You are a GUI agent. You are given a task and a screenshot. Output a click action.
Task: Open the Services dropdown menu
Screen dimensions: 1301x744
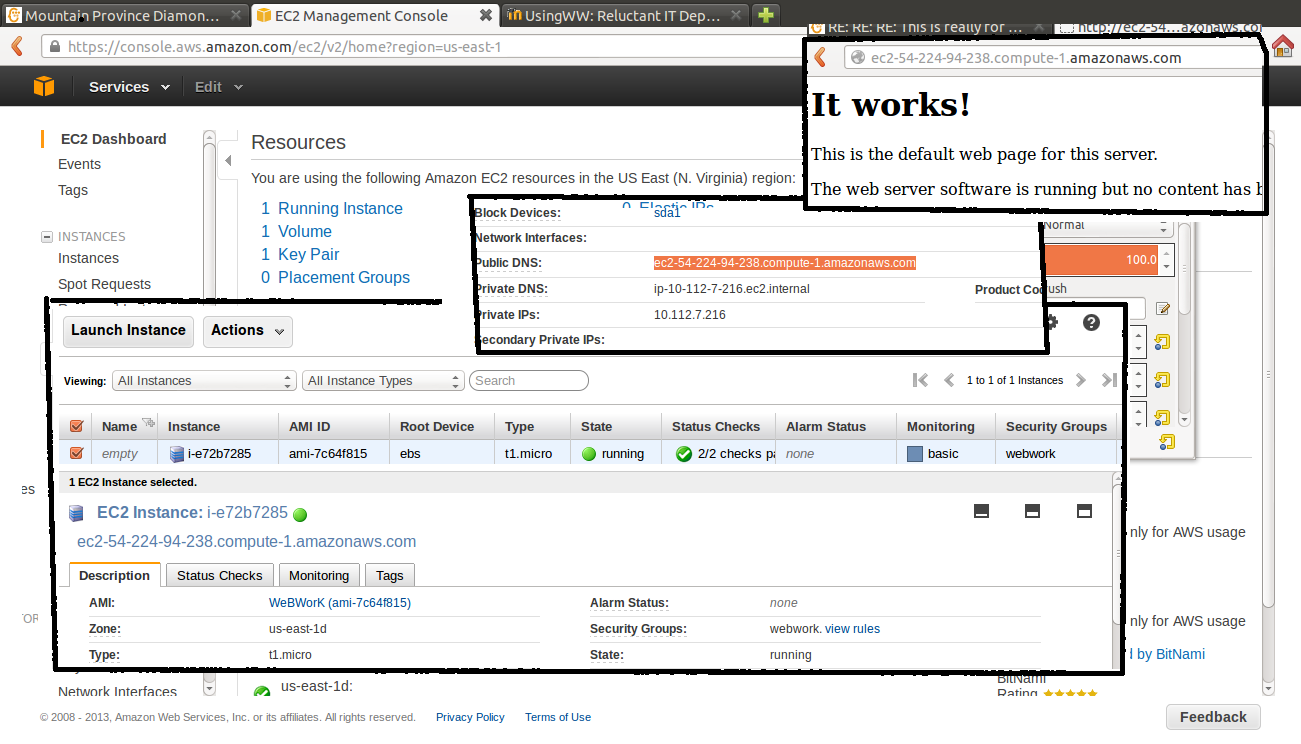130,87
